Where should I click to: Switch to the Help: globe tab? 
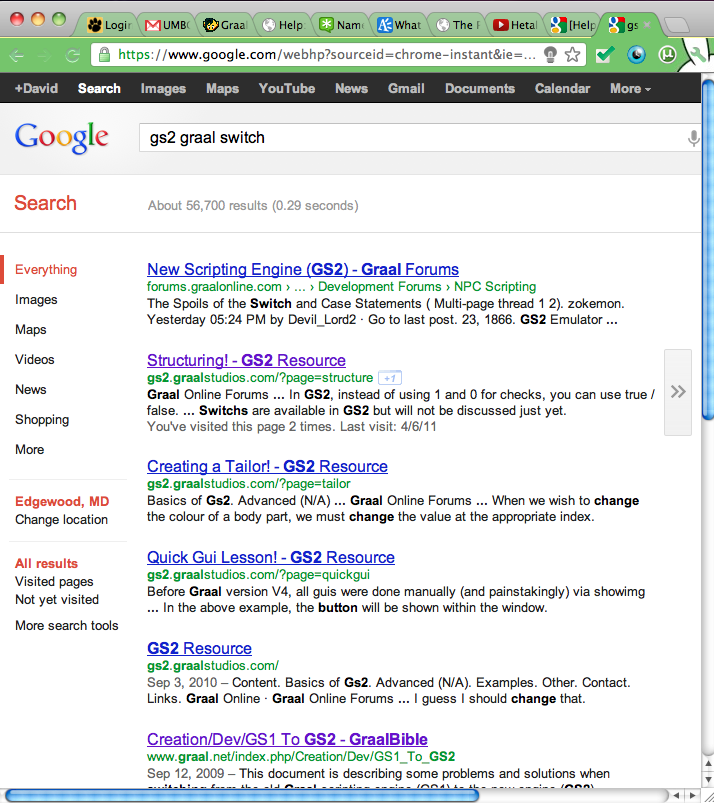pos(283,25)
